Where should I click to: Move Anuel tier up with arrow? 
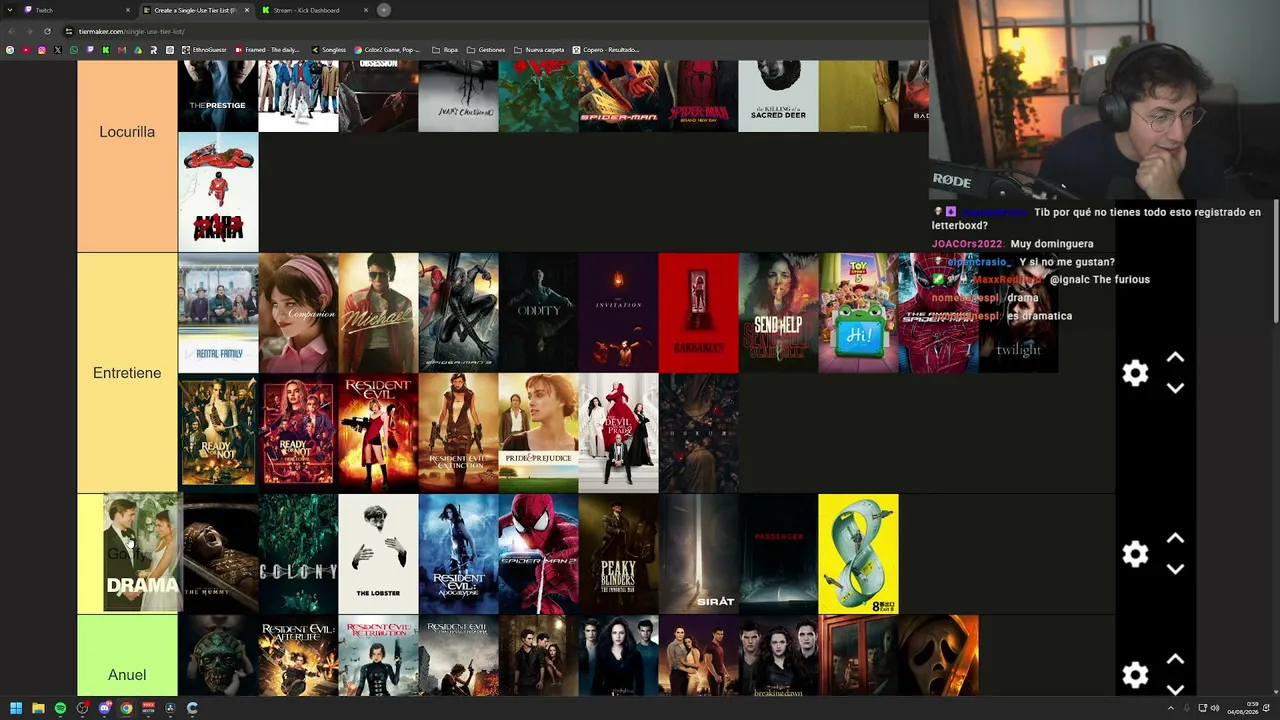pyautogui.click(x=1175, y=659)
